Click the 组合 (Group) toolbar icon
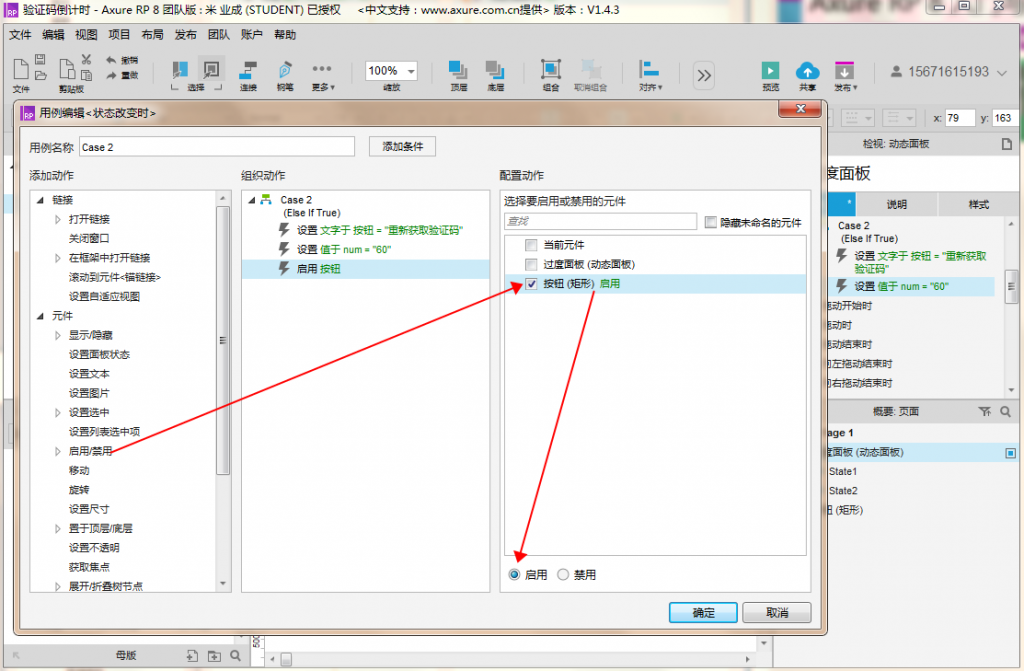Viewport: 1024px width, 671px height. click(551, 71)
